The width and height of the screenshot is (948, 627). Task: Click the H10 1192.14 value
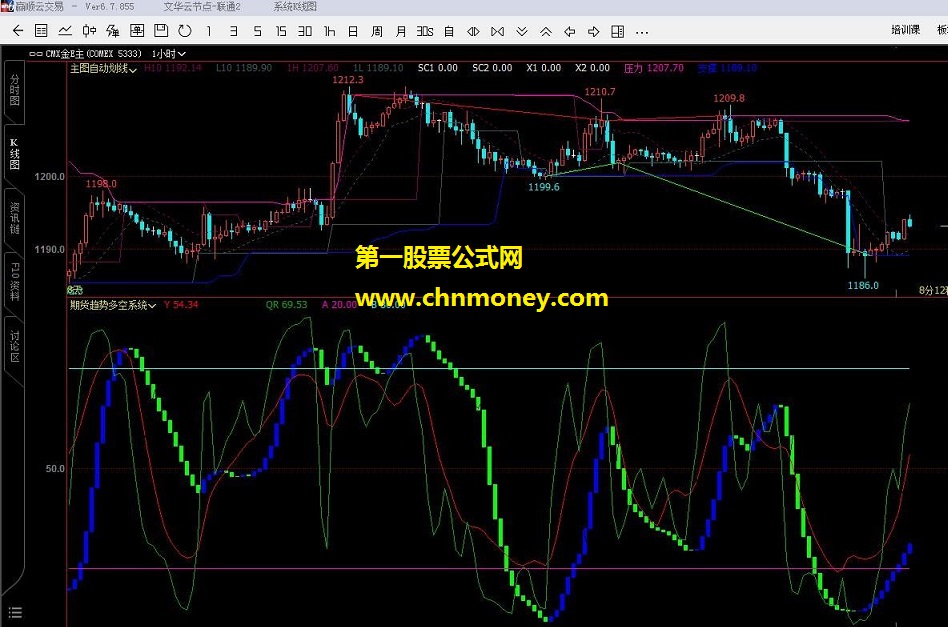(x=173, y=68)
